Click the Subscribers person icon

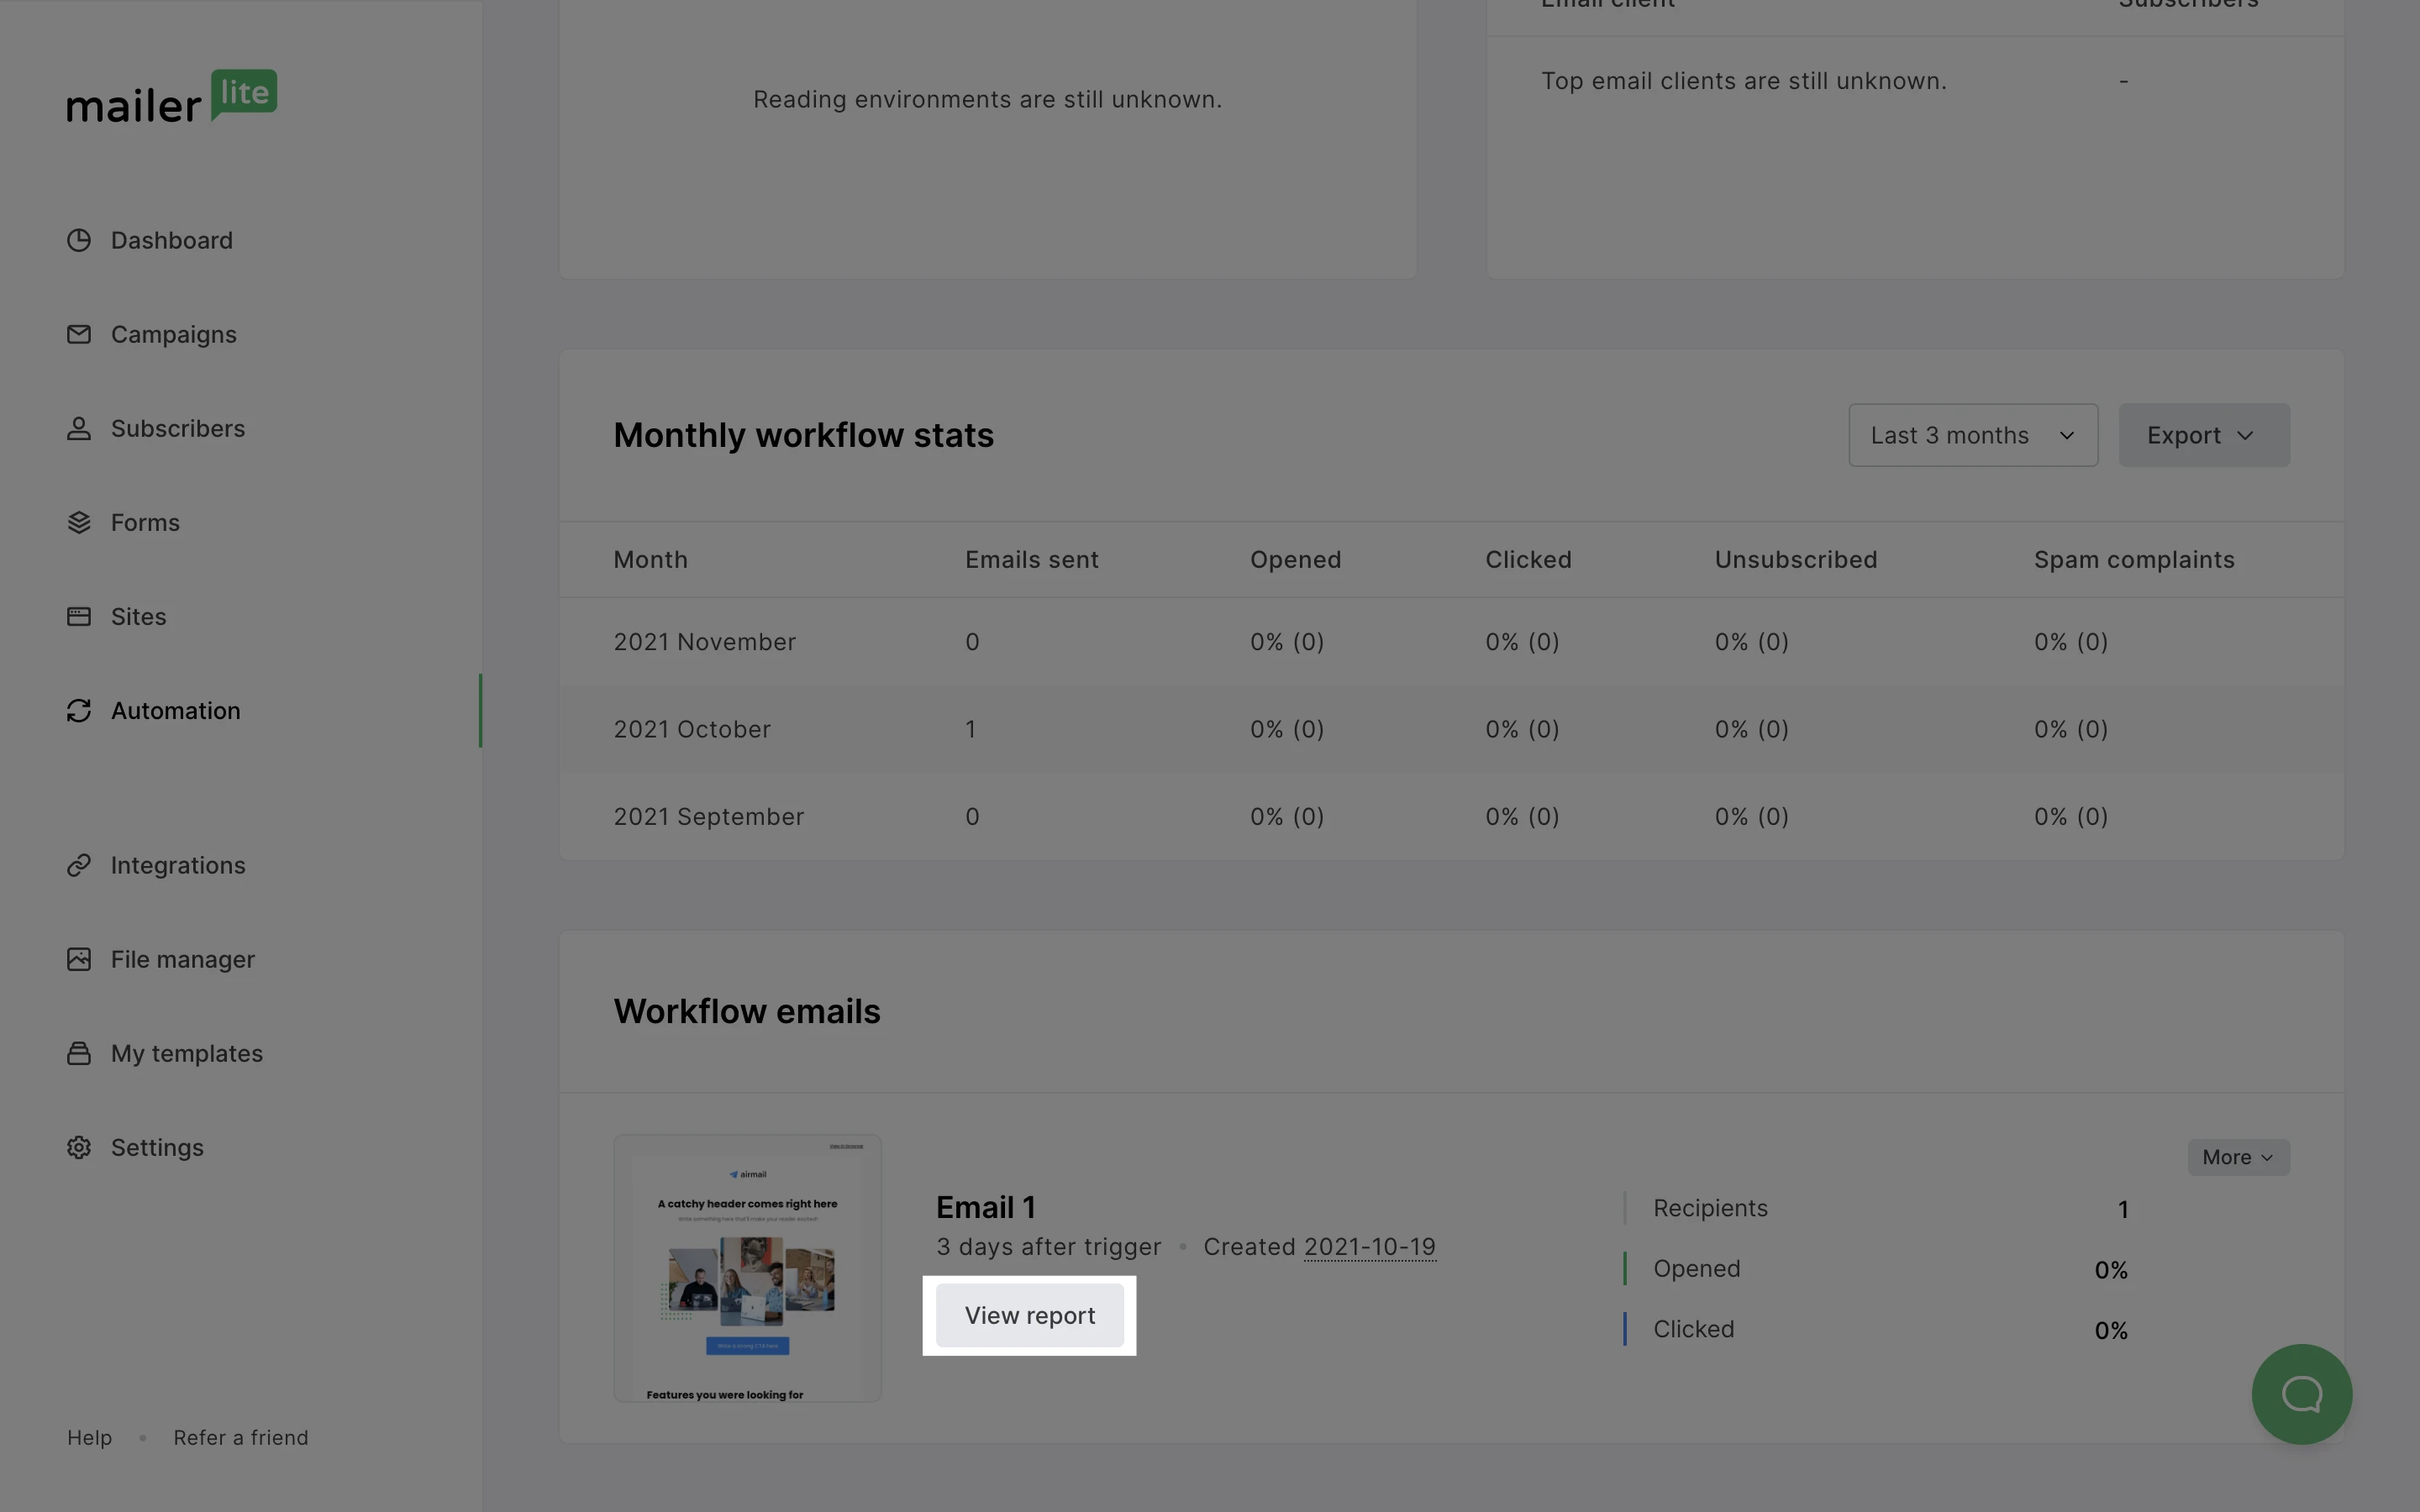[x=79, y=429]
